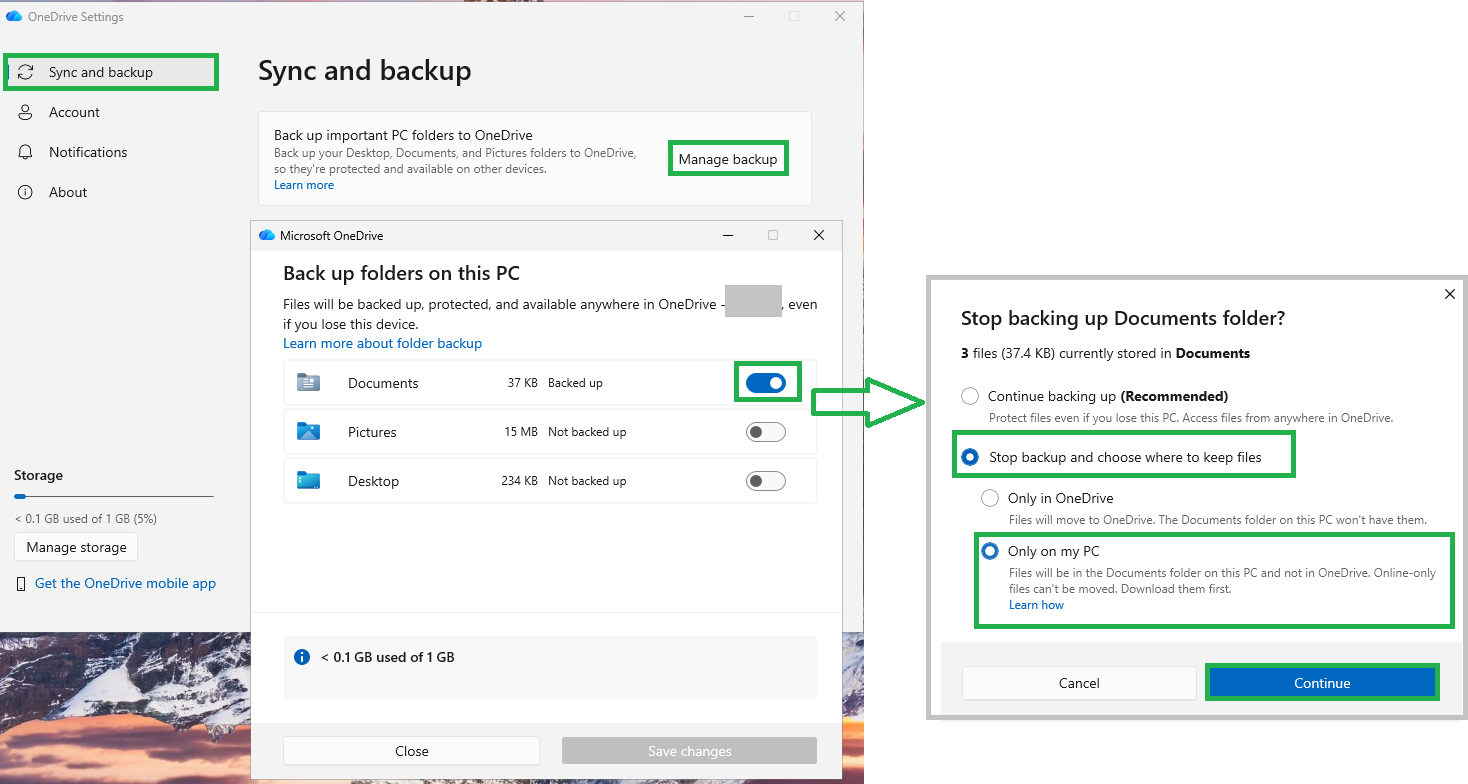Click the Manage storage button
Viewport: 1468px width, 784px height.
(76, 547)
